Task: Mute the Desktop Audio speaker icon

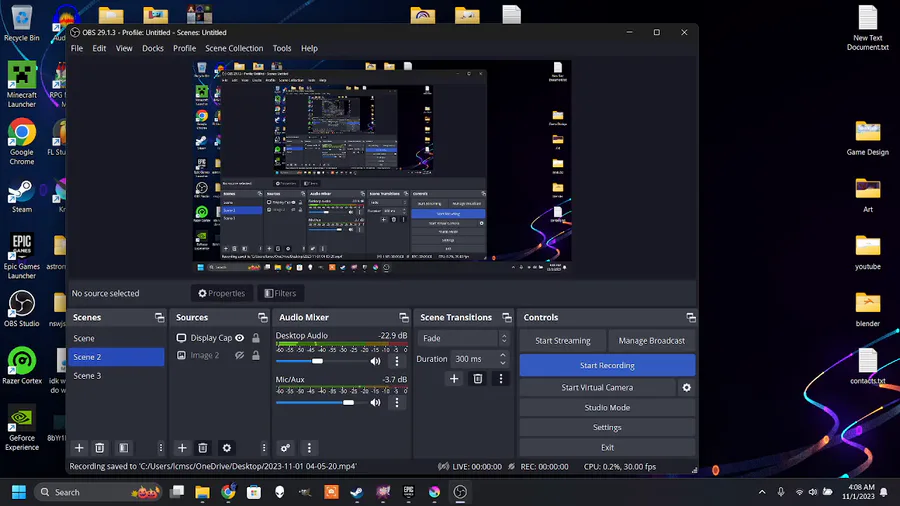Action: tap(376, 361)
